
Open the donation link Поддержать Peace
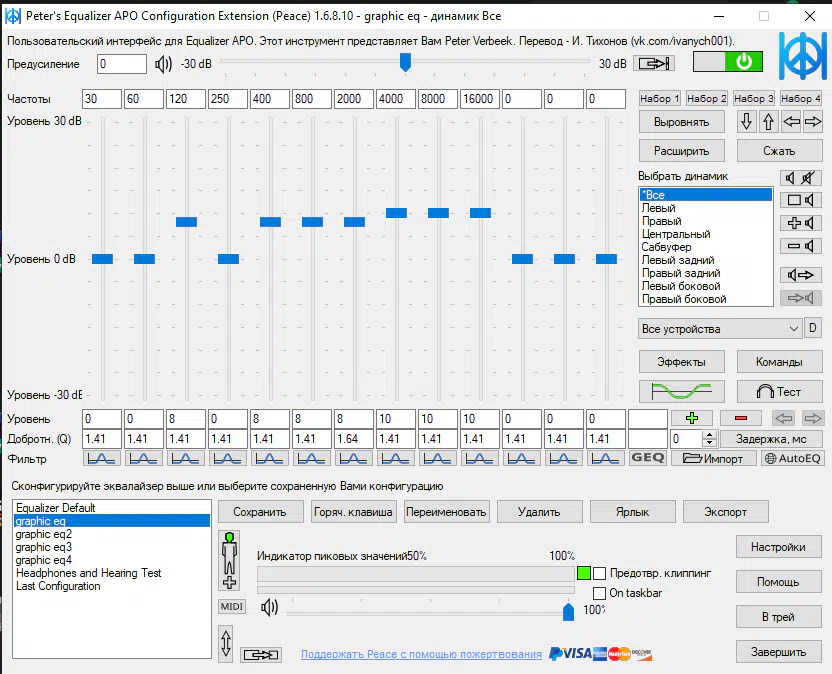421,654
